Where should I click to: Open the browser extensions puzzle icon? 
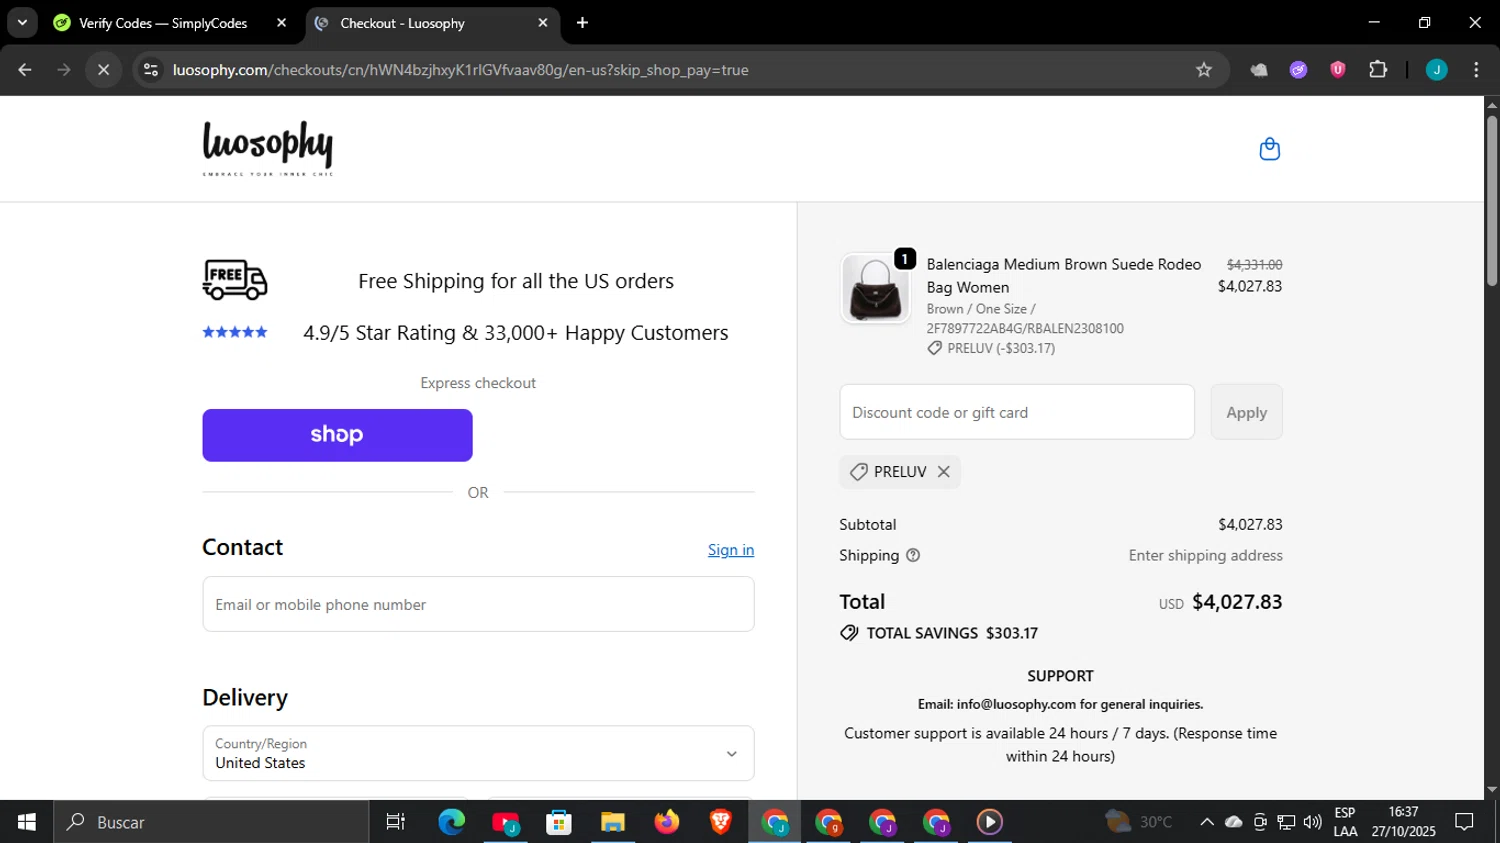1378,70
